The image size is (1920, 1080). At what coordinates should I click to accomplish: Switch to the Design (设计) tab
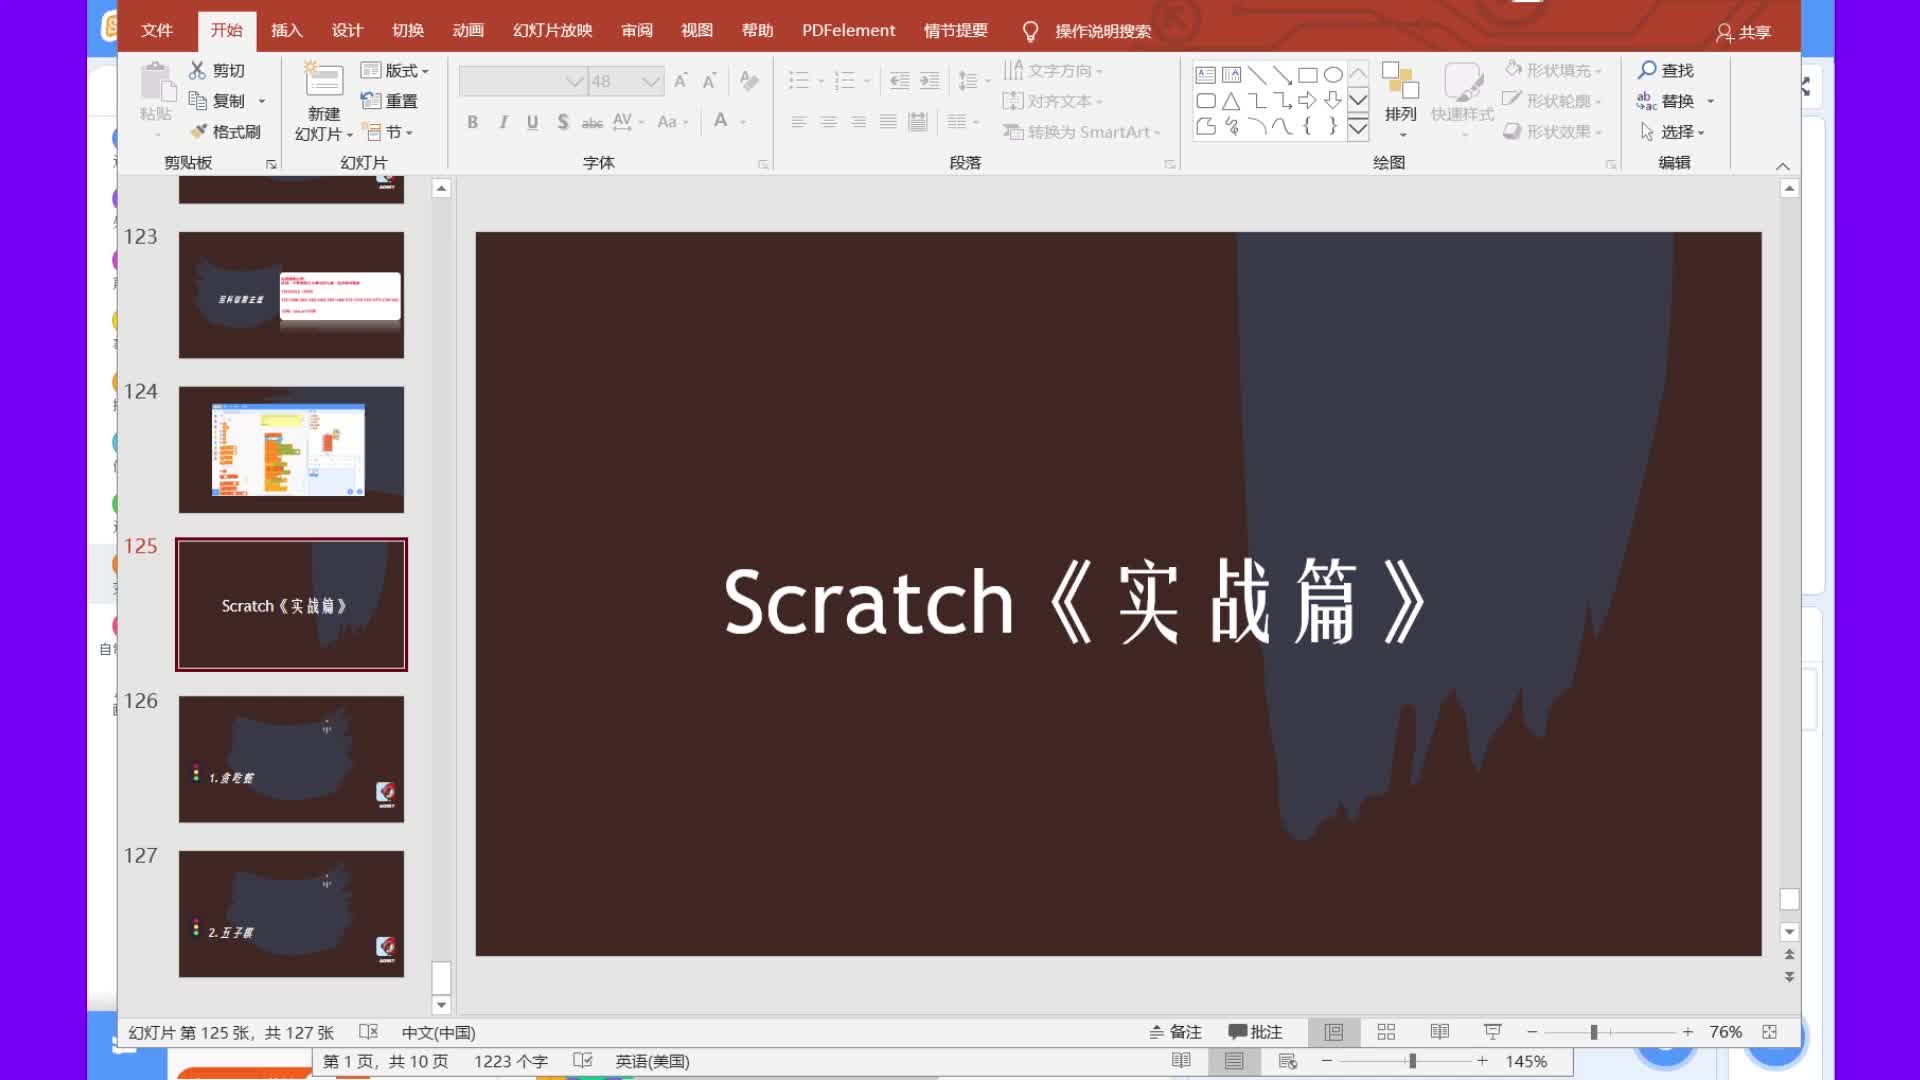coord(347,31)
